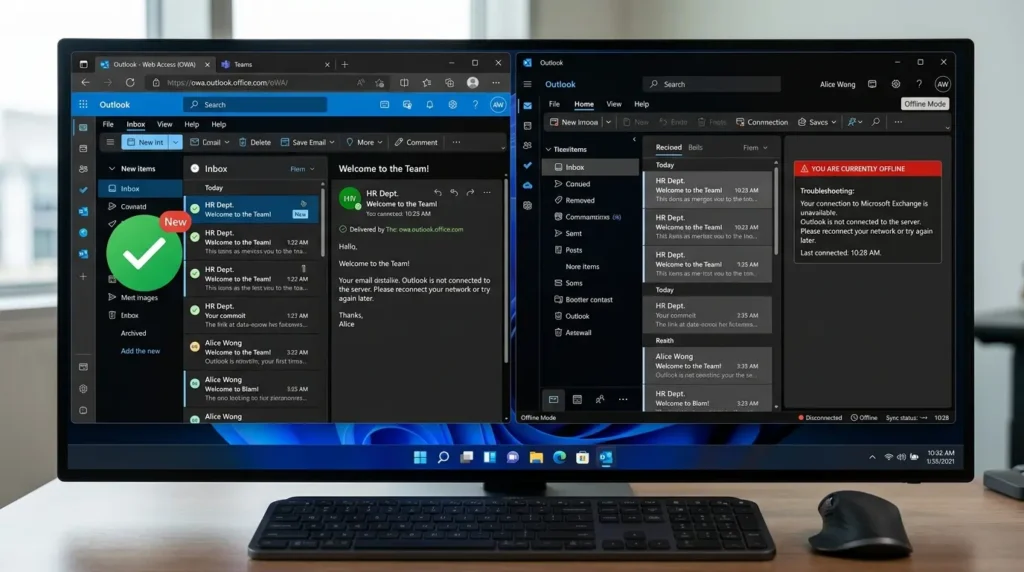The width and height of the screenshot is (1024, 572).
Task: Open the search magnifier in desktop Outlook ribbon
Action: [876, 122]
